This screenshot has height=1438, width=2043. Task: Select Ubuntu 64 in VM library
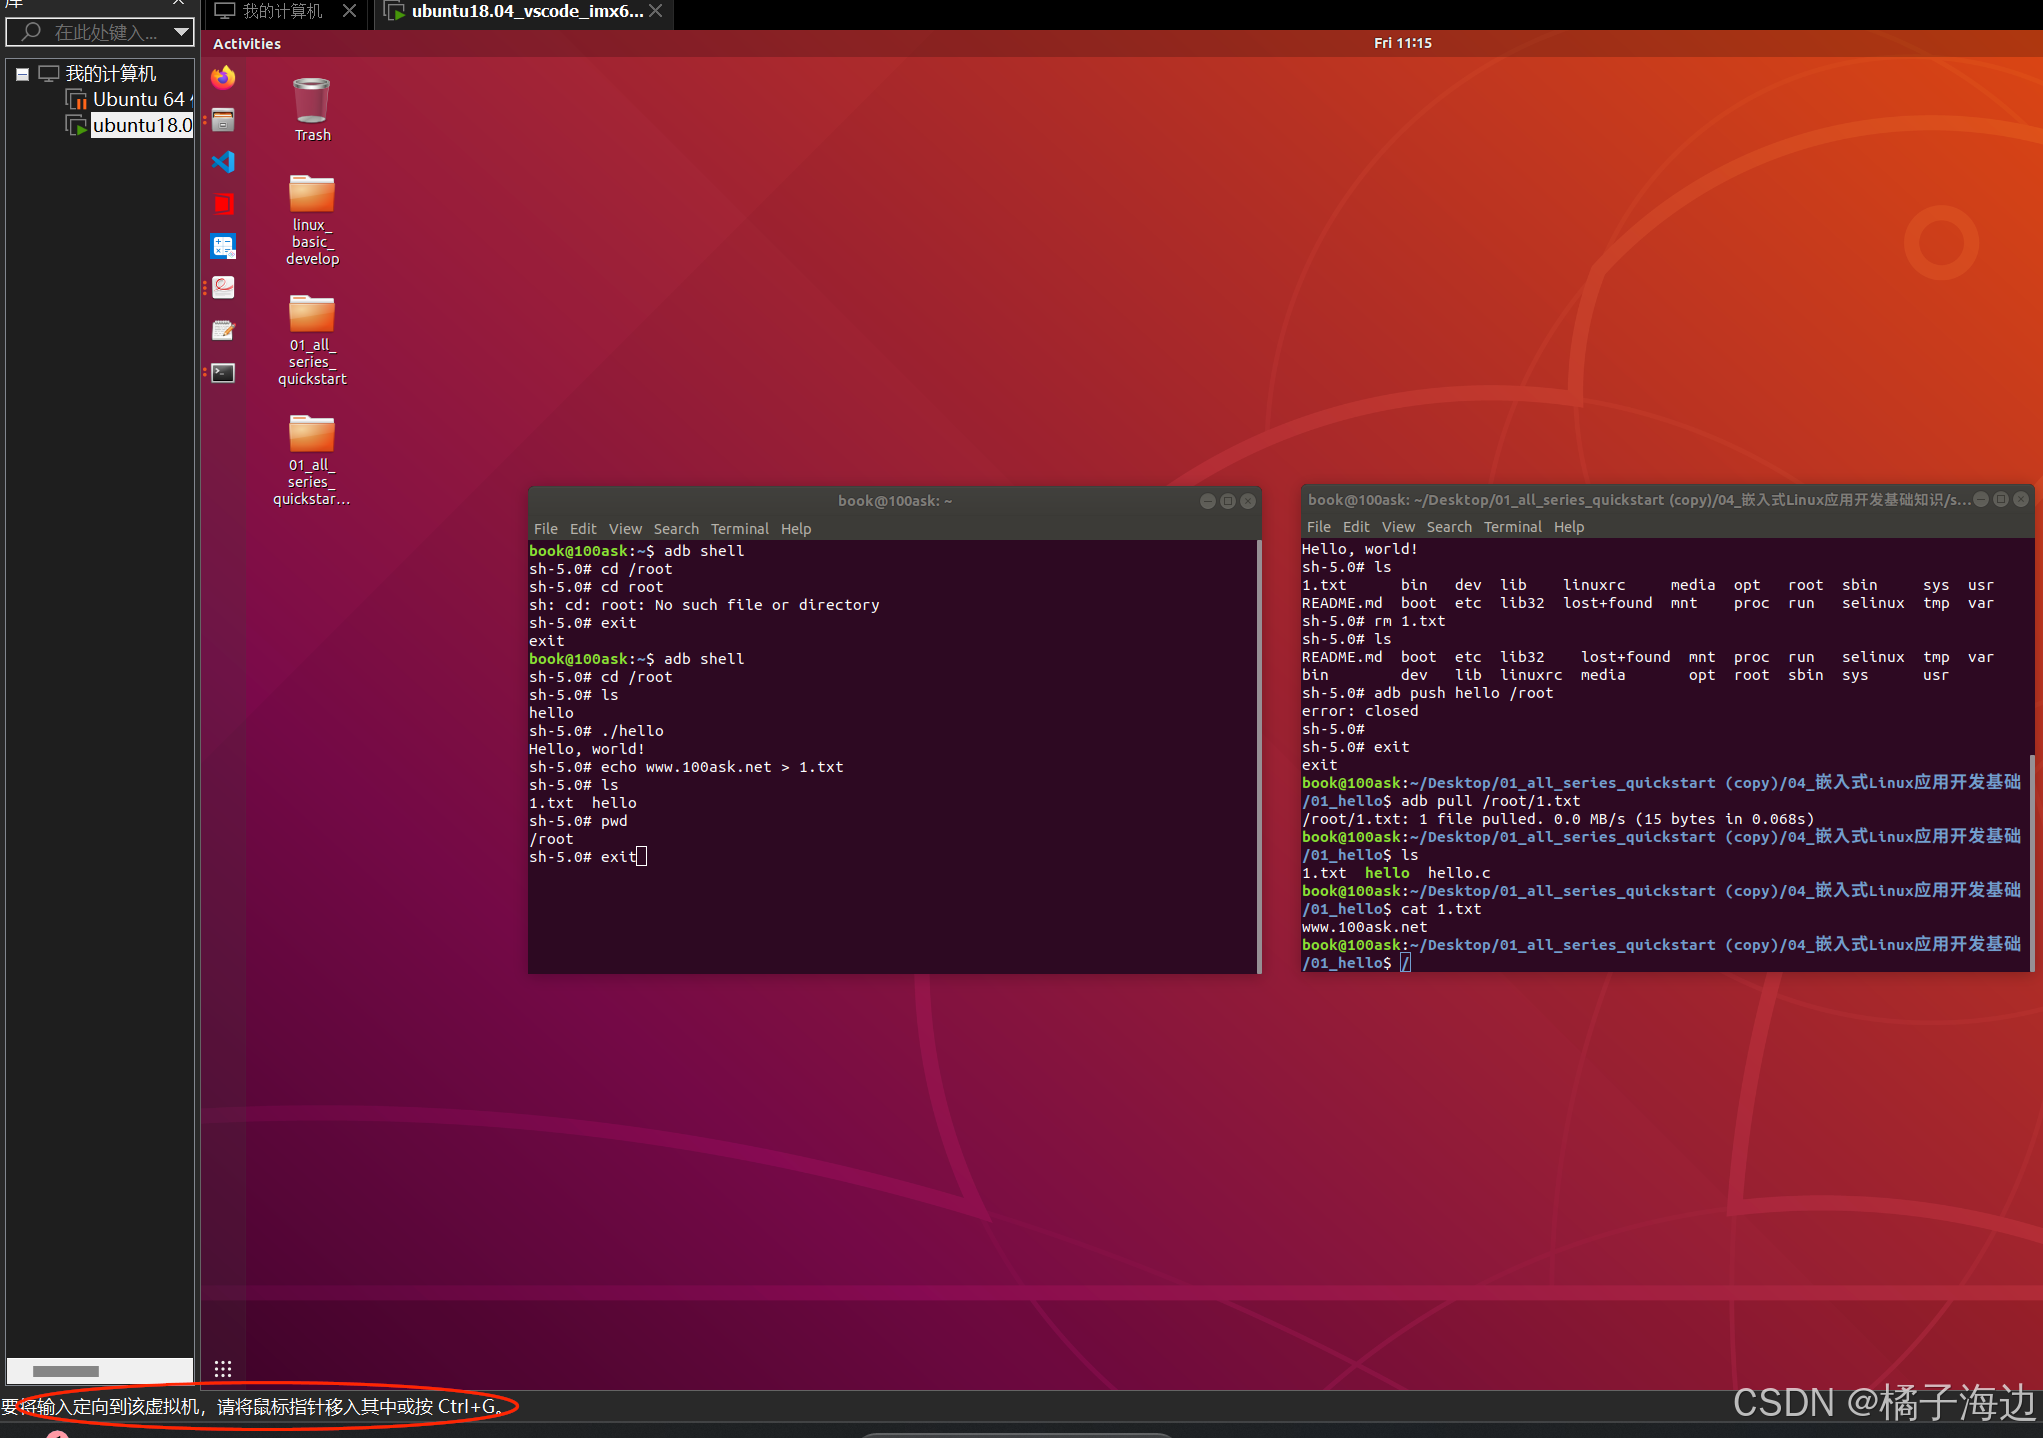click(x=137, y=99)
